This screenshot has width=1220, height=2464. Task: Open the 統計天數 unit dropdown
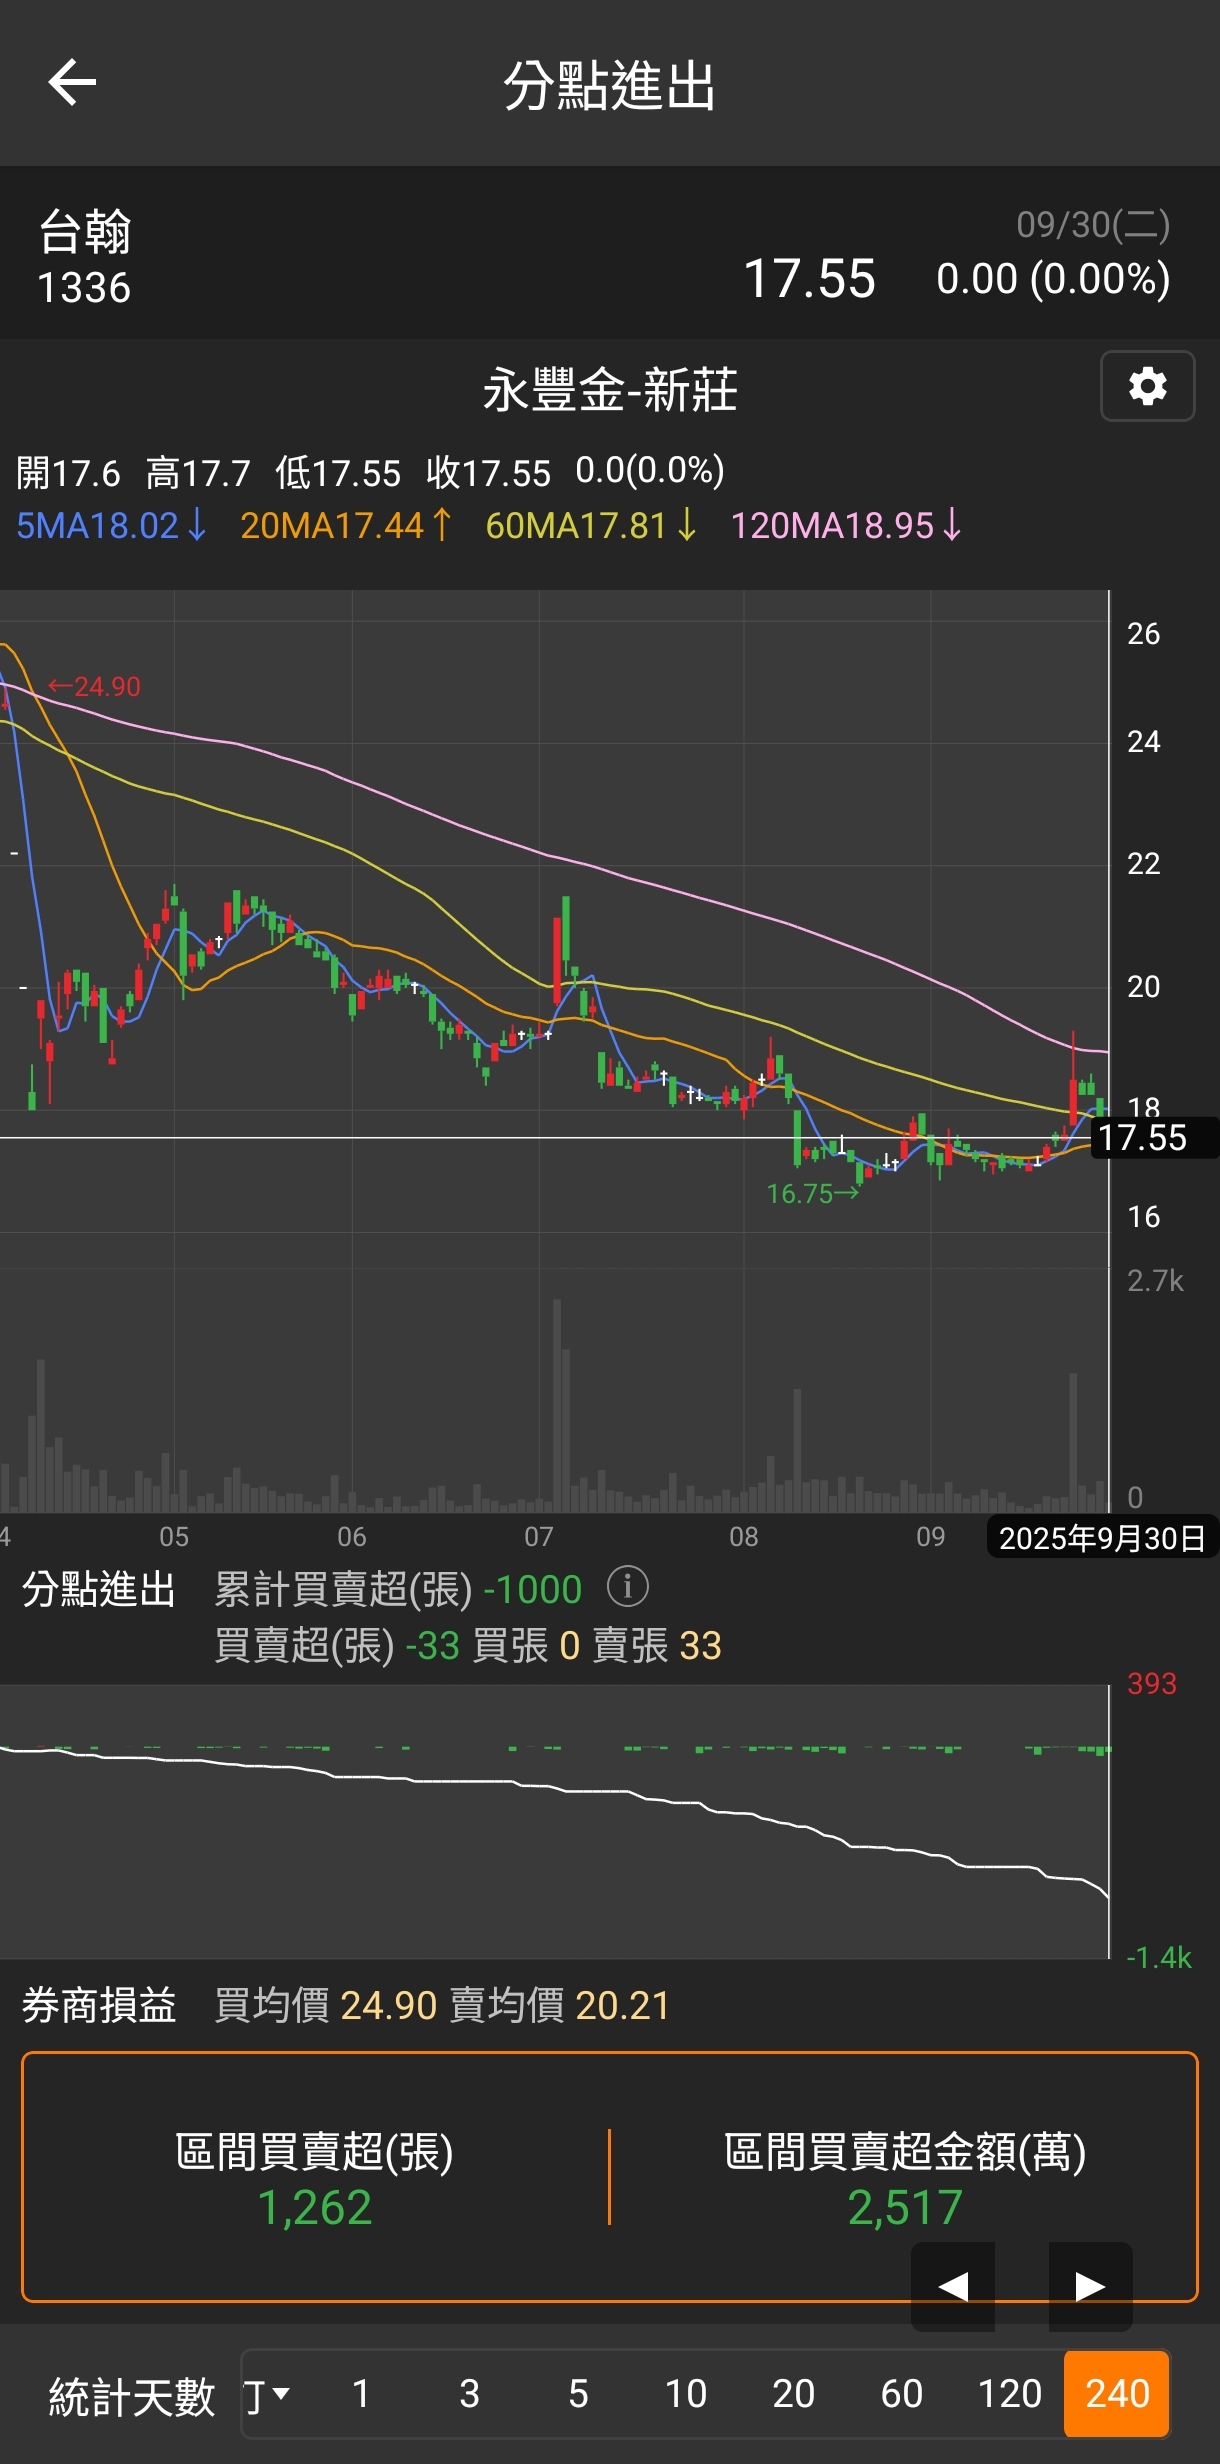coord(266,2395)
